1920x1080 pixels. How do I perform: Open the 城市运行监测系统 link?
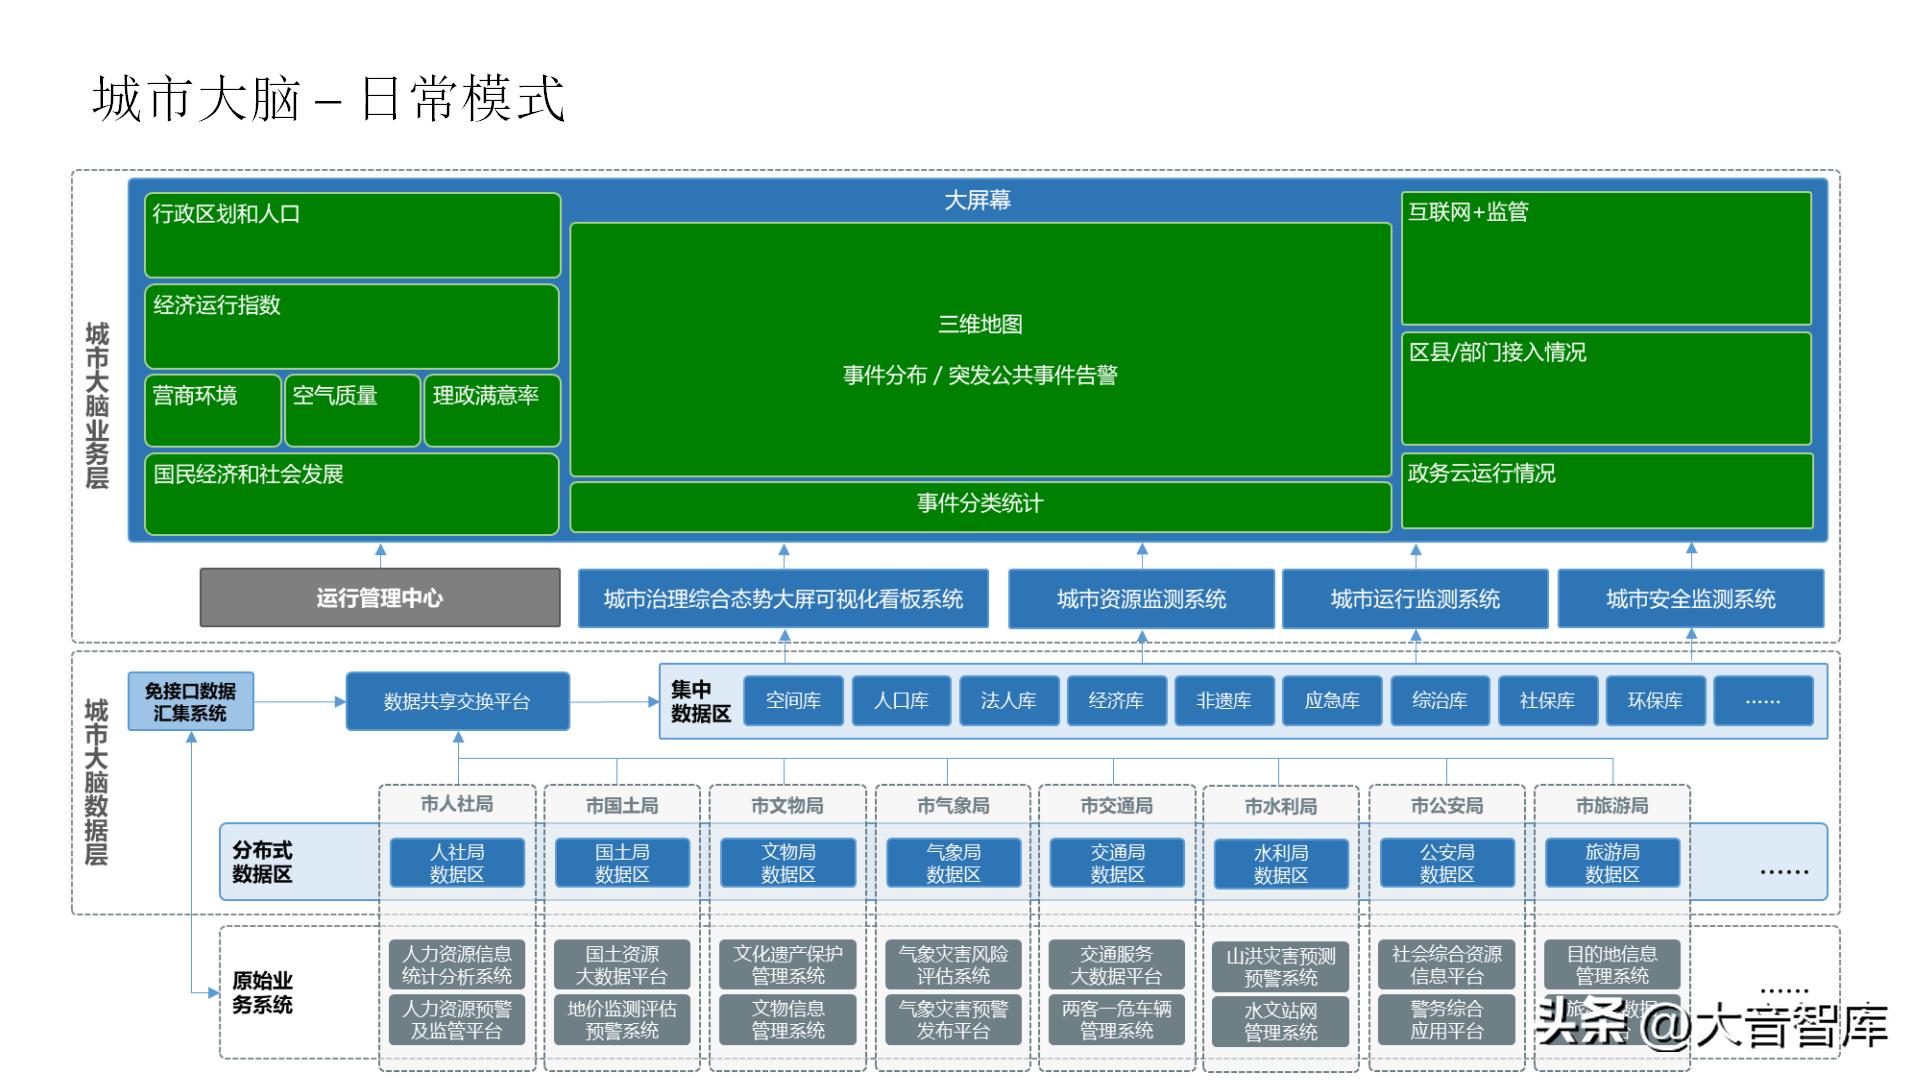pyautogui.click(x=1415, y=599)
